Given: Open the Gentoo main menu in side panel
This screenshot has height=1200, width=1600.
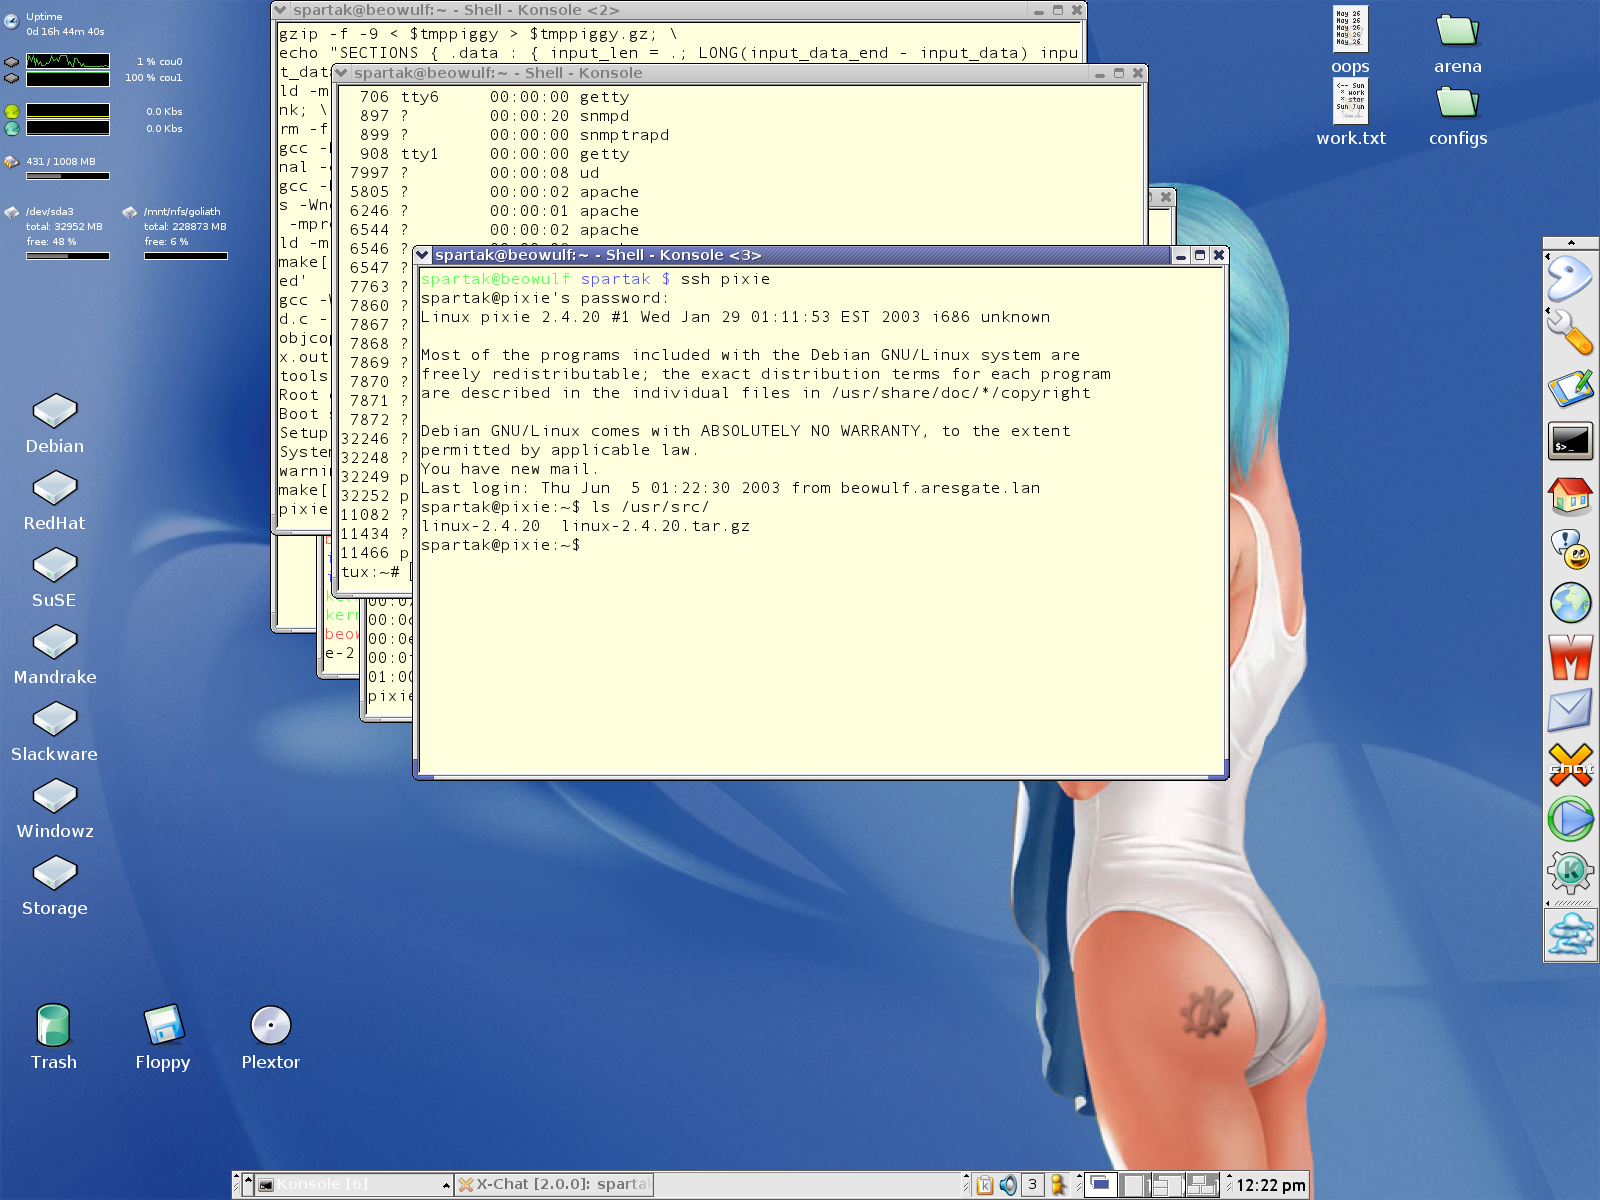Looking at the screenshot, I should coord(1570,278).
